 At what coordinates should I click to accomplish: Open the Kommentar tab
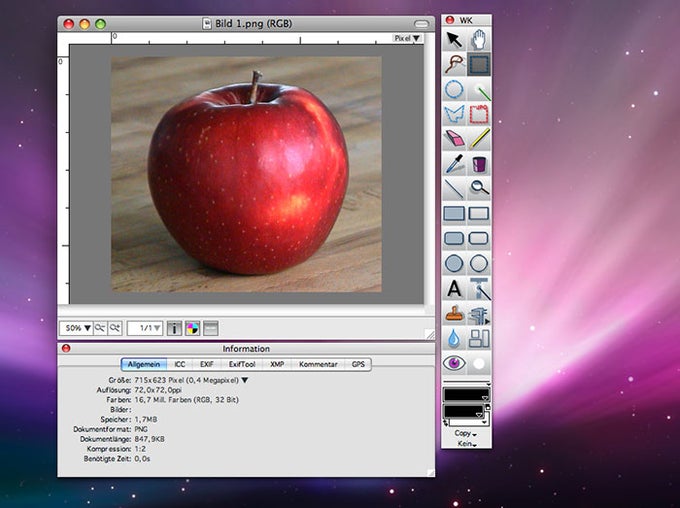click(318, 364)
